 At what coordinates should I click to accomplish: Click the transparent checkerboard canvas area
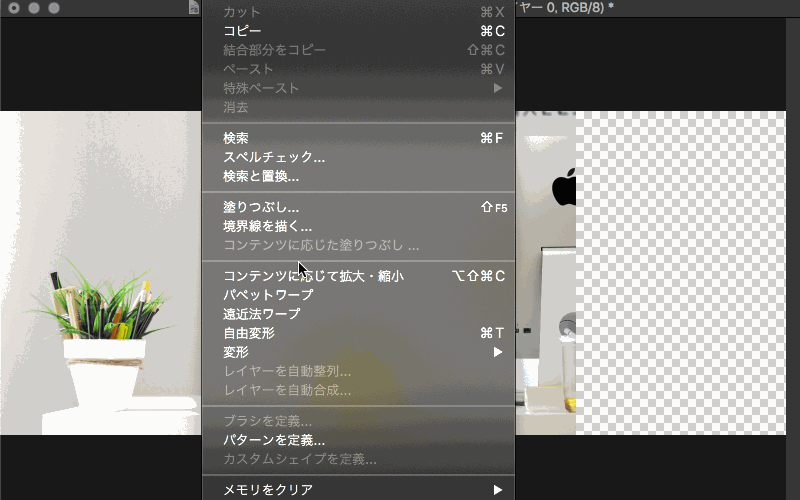[681, 272]
